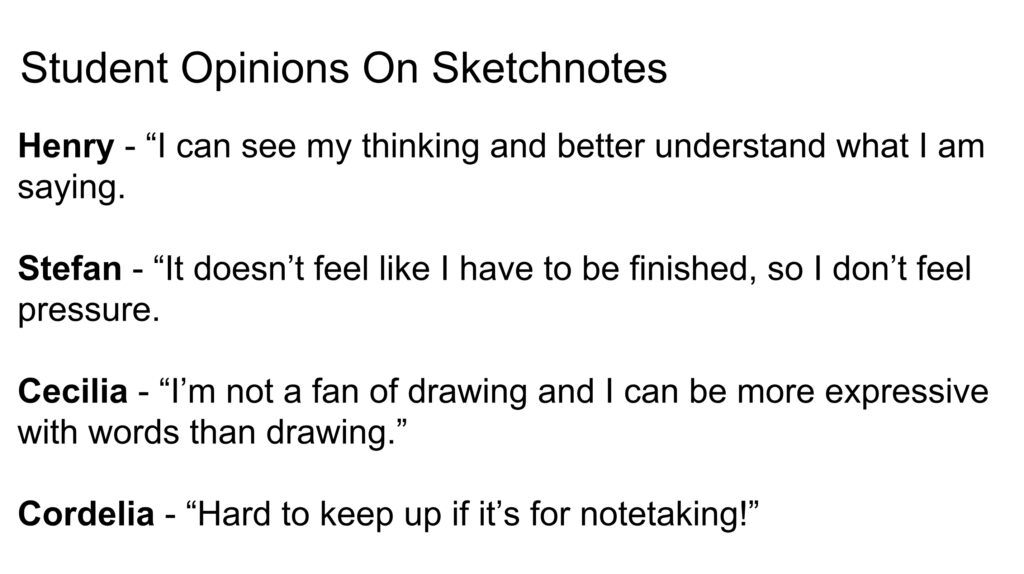Click the words 'with words' in Cecilia's quote

click(99, 432)
